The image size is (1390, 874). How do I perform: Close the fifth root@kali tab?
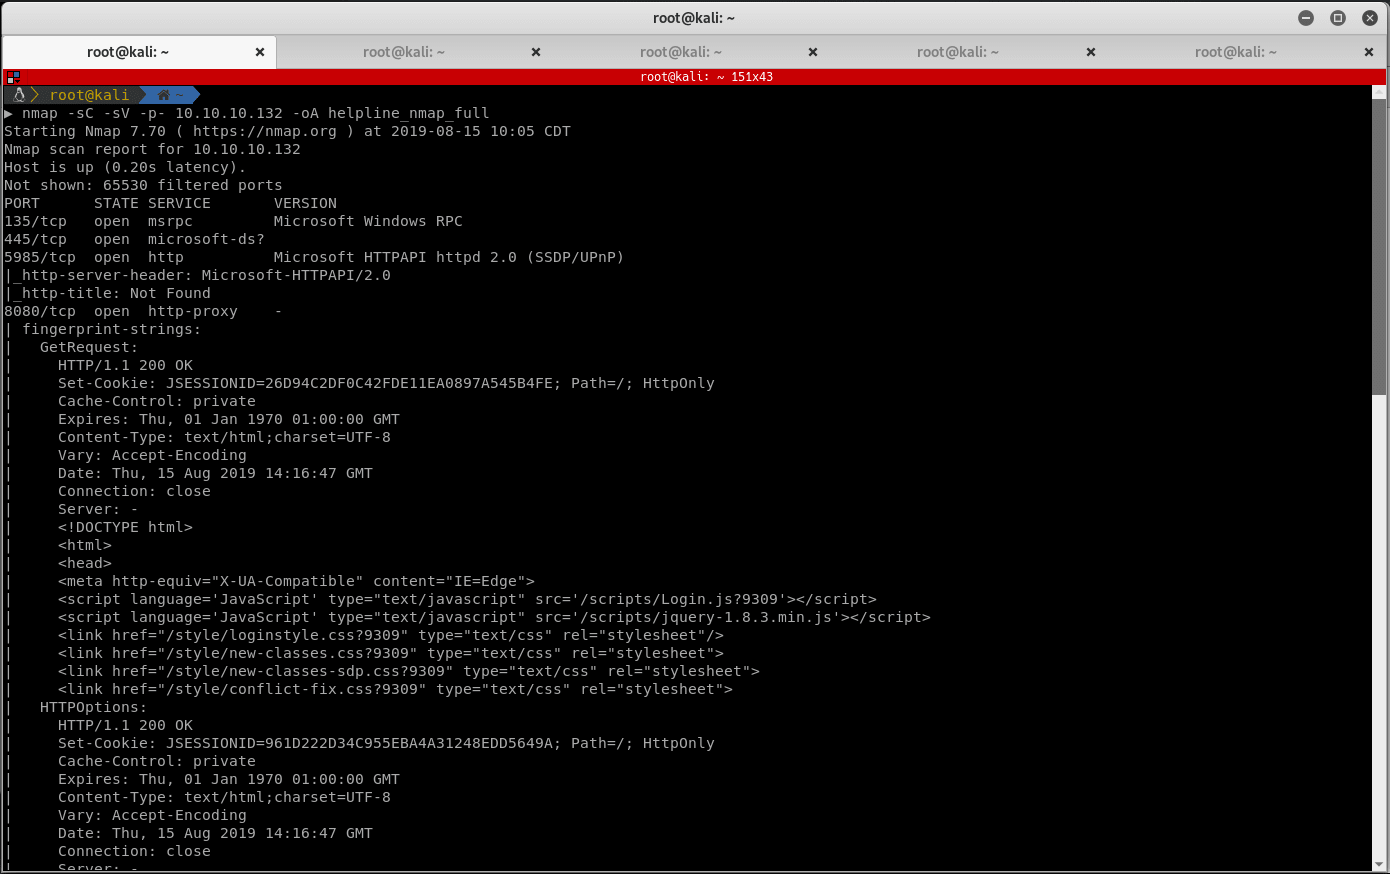(x=1369, y=52)
